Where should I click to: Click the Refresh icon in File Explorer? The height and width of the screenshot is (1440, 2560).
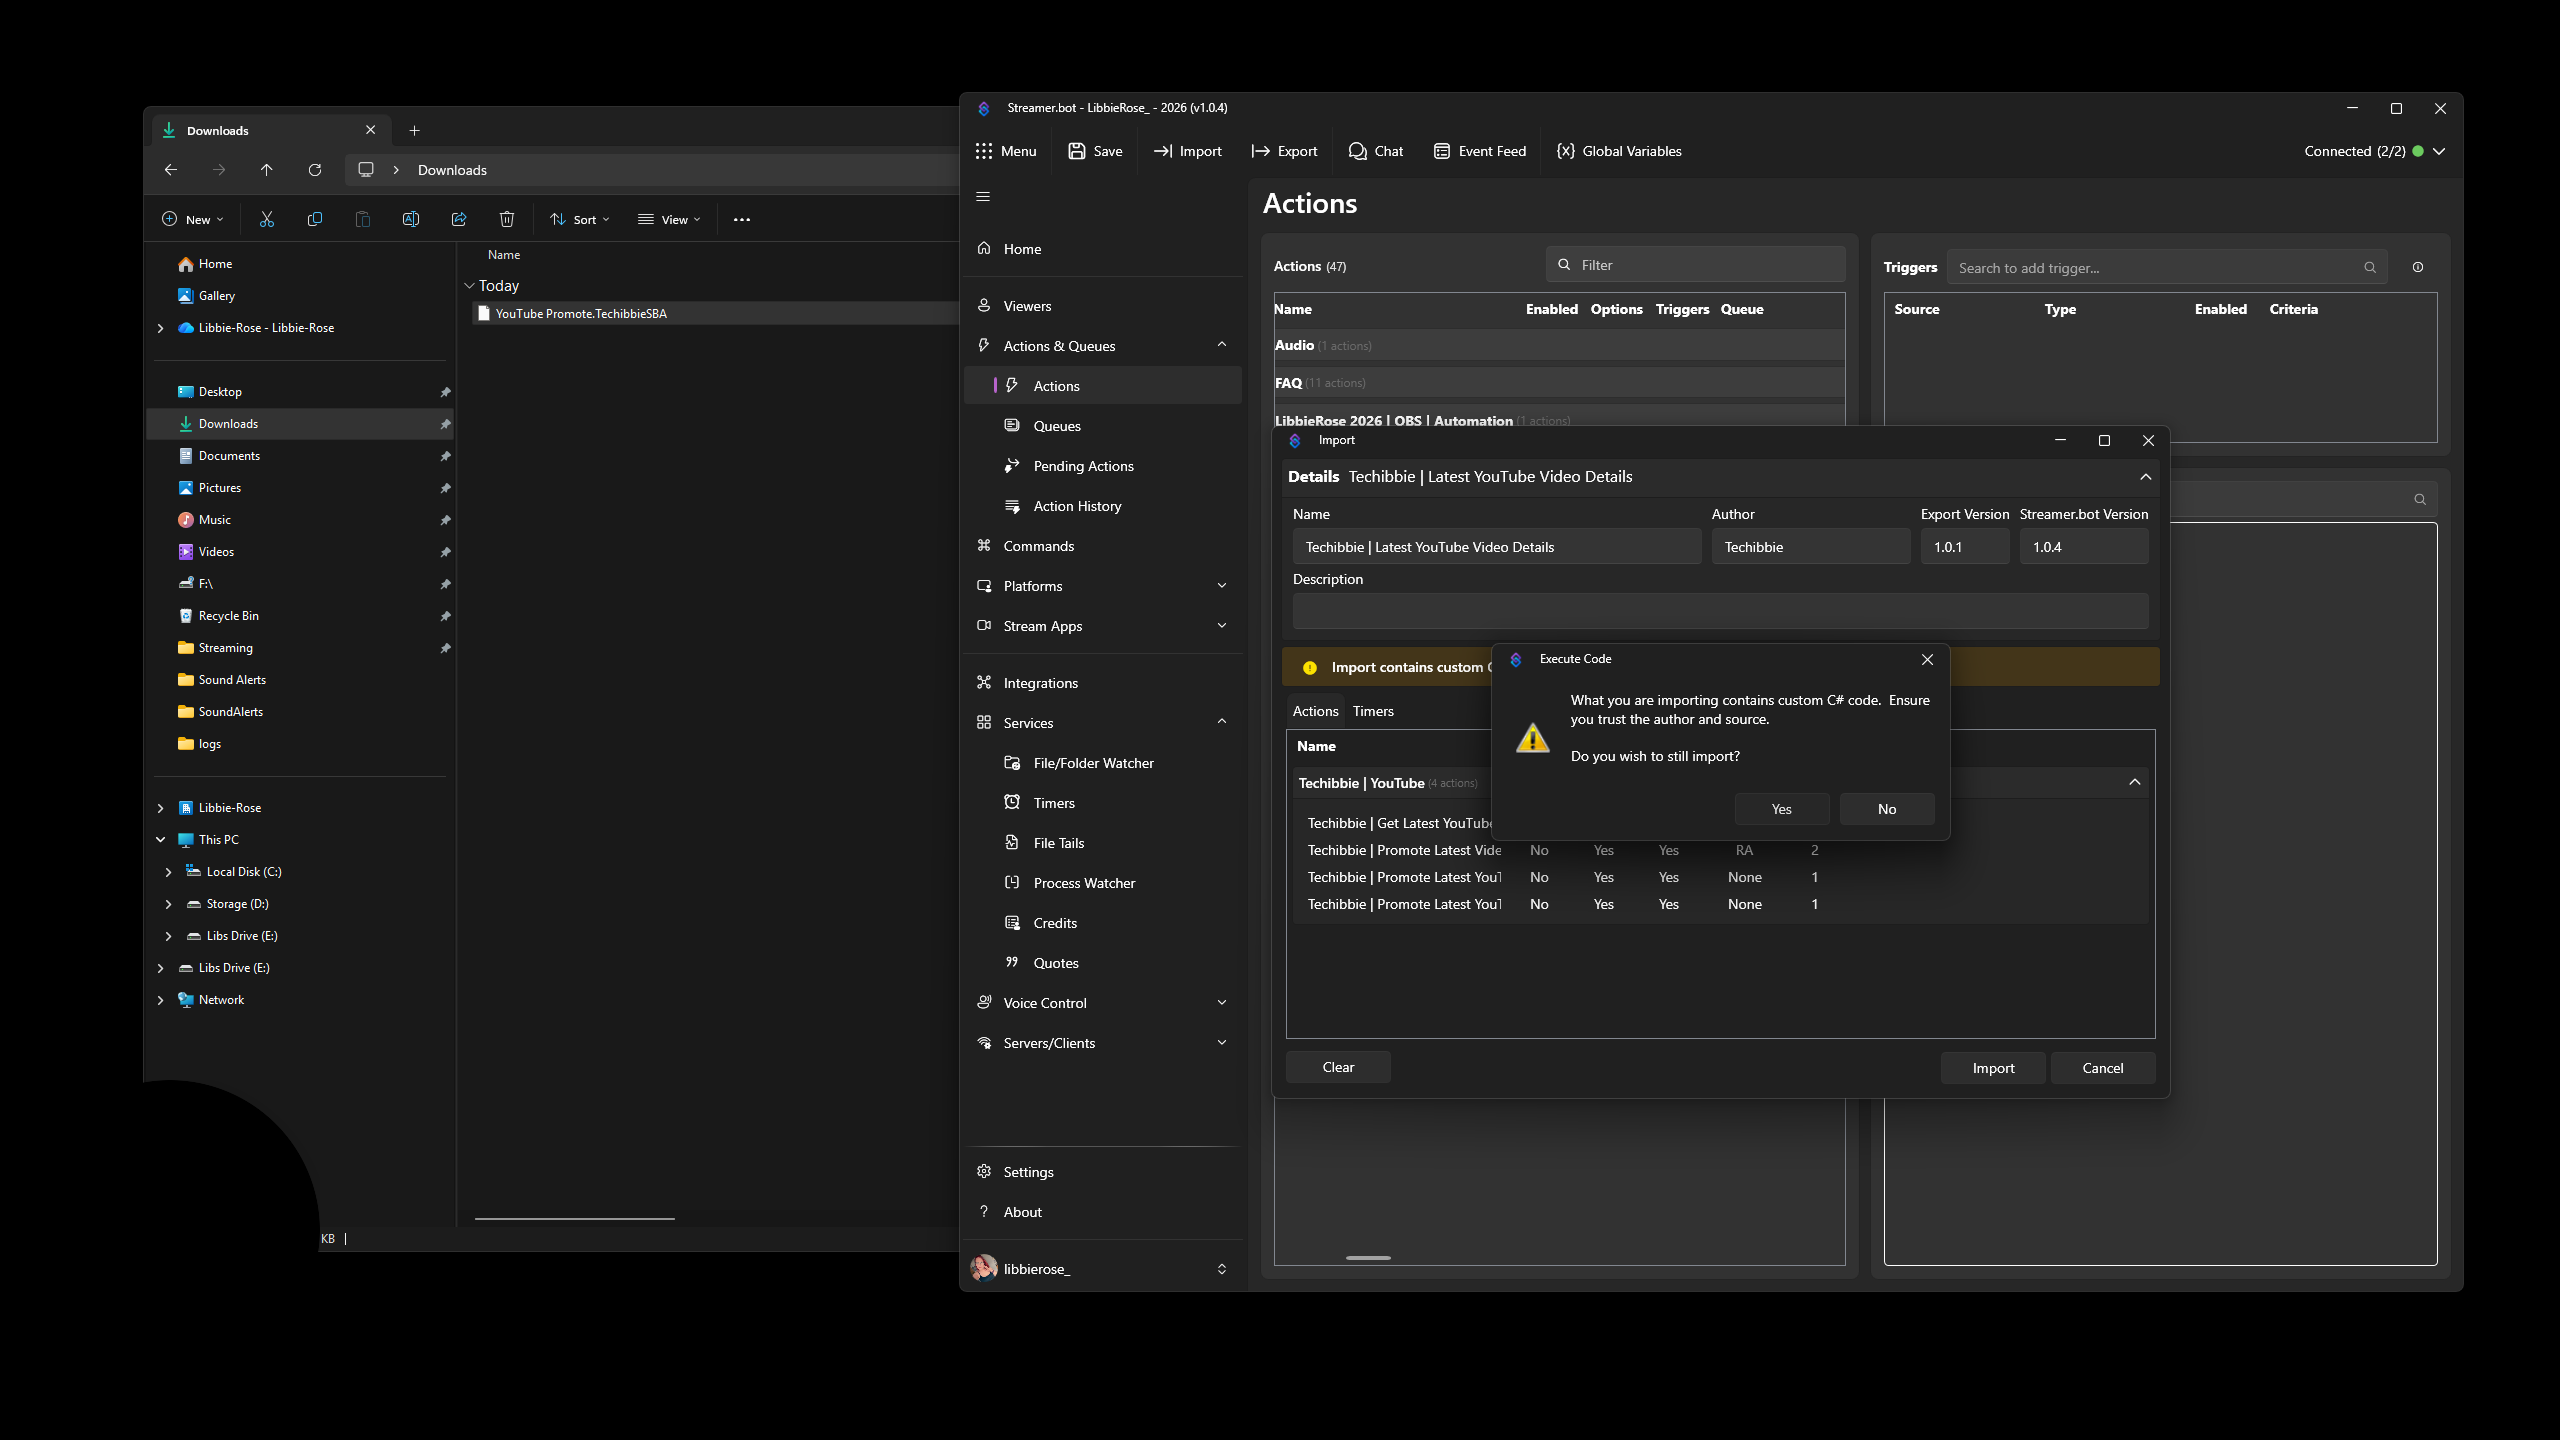pos(315,170)
